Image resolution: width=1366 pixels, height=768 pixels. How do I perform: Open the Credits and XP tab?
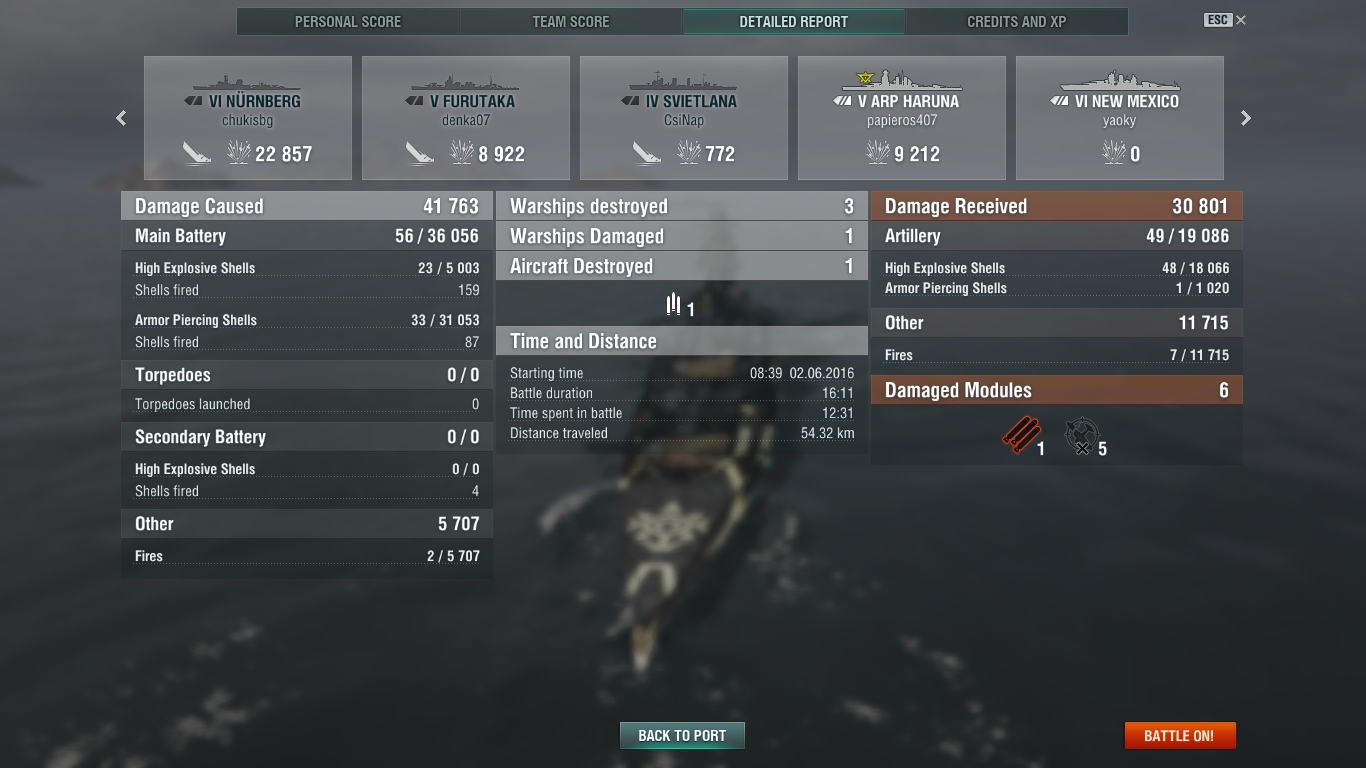pyautogui.click(x=1017, y=21)
